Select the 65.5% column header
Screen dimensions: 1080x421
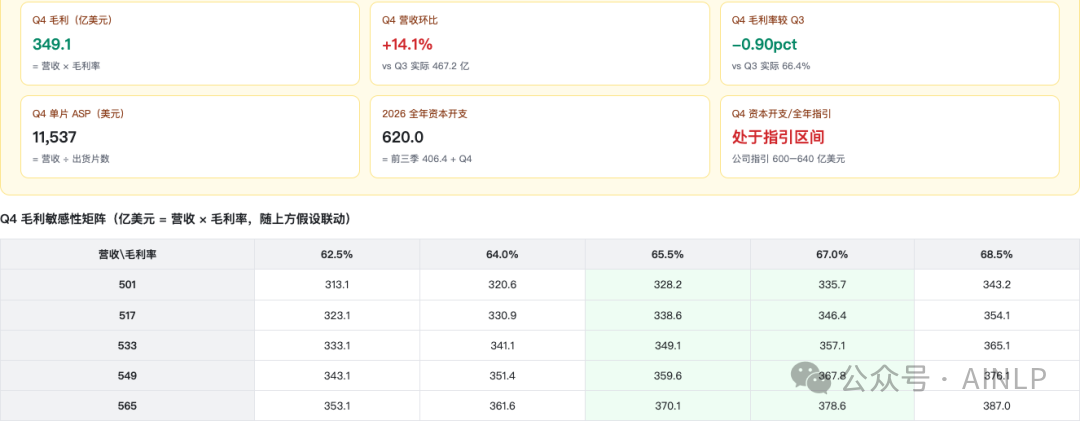667,254
